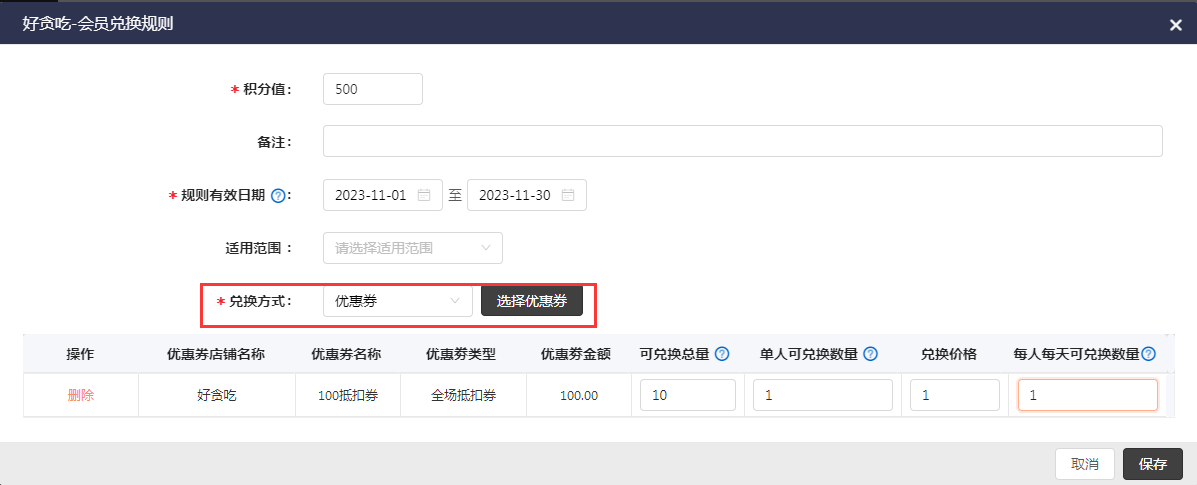Click help icon next to 可兑换总量
The image size is (1197, 485).
(x=722, y=354)
